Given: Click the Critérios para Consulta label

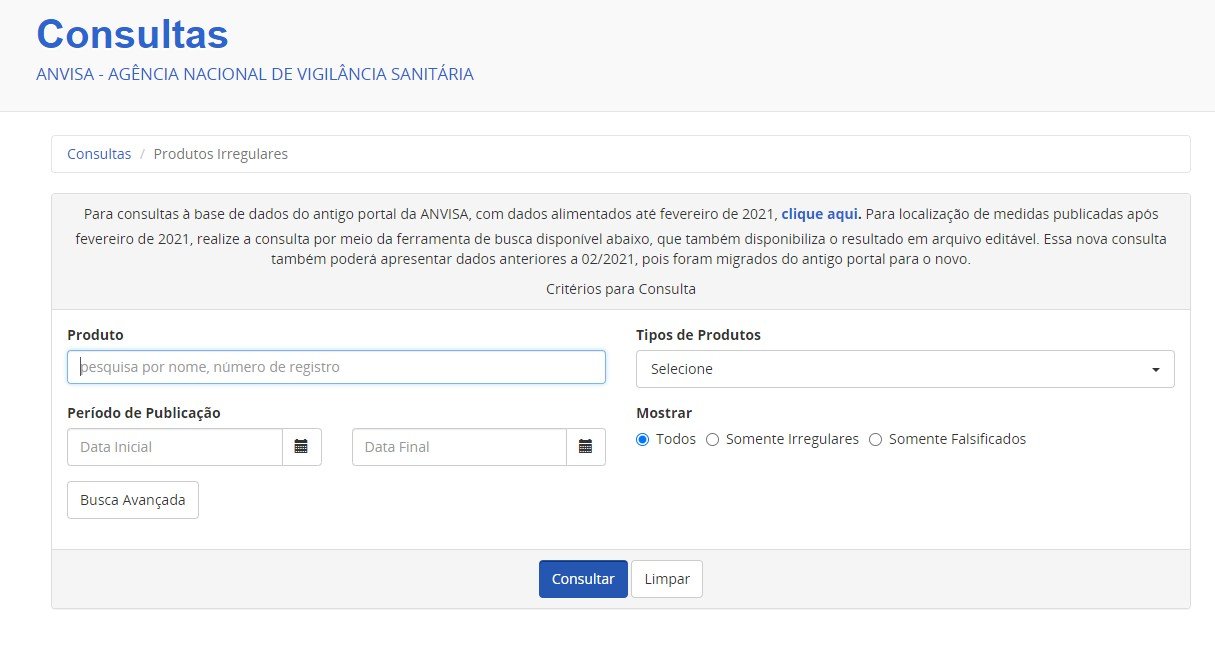Looking at the screenshot, I should 620,288.
